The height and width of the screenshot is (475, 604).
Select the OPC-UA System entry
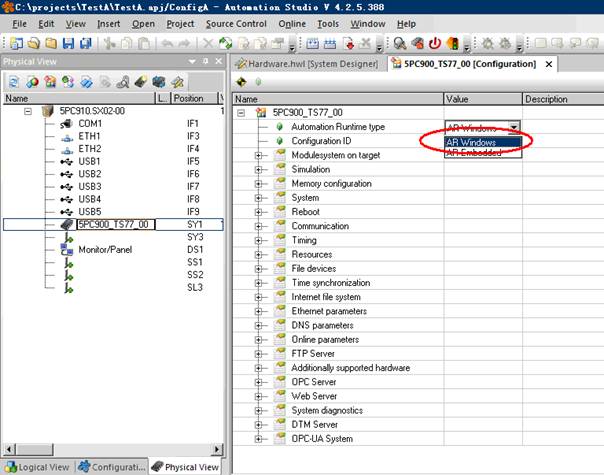pos(321,439)
